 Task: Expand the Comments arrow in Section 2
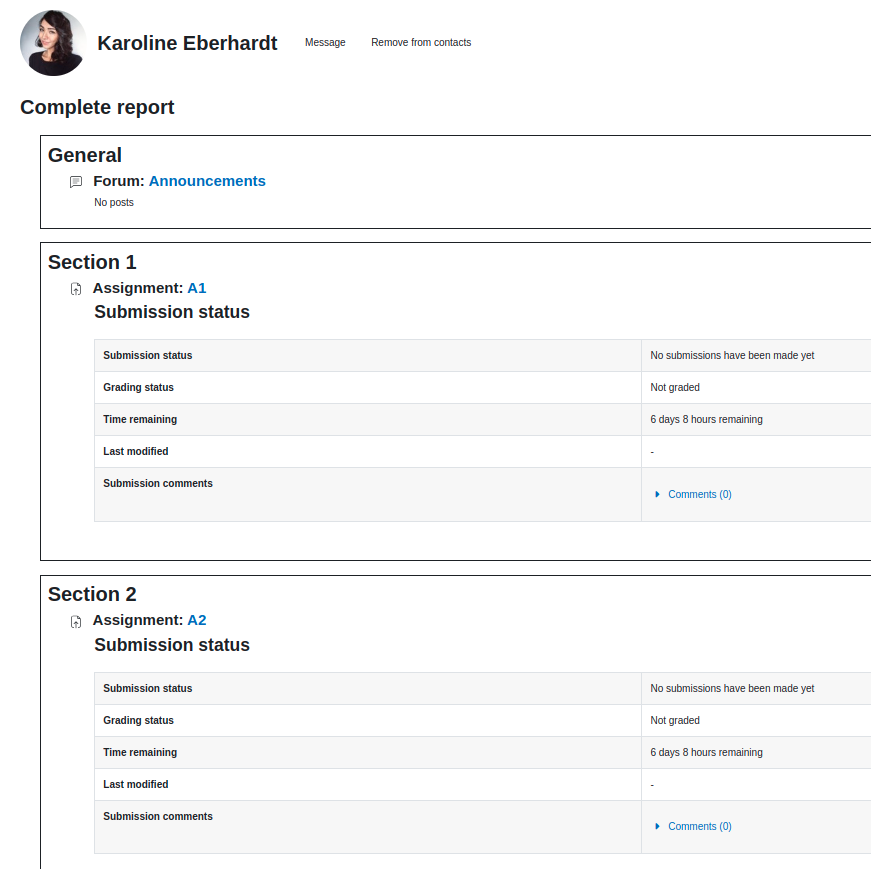[657, 826]
